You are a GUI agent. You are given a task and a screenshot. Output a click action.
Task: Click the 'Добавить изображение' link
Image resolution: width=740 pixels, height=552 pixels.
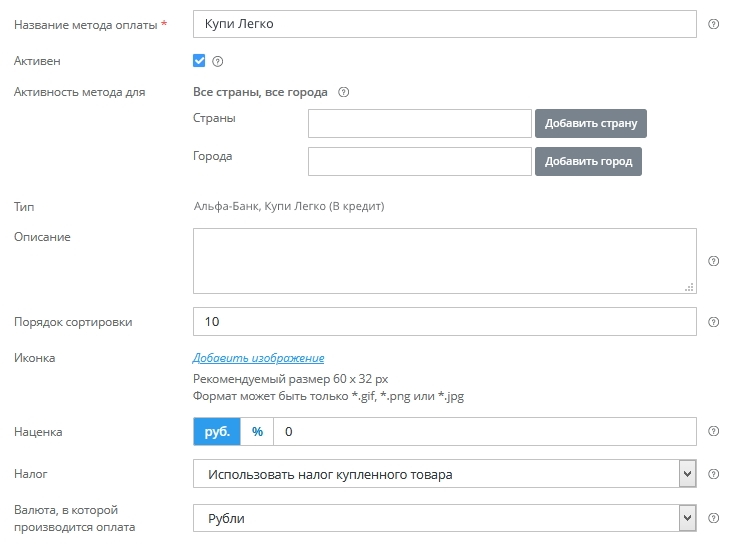(258, 358)
